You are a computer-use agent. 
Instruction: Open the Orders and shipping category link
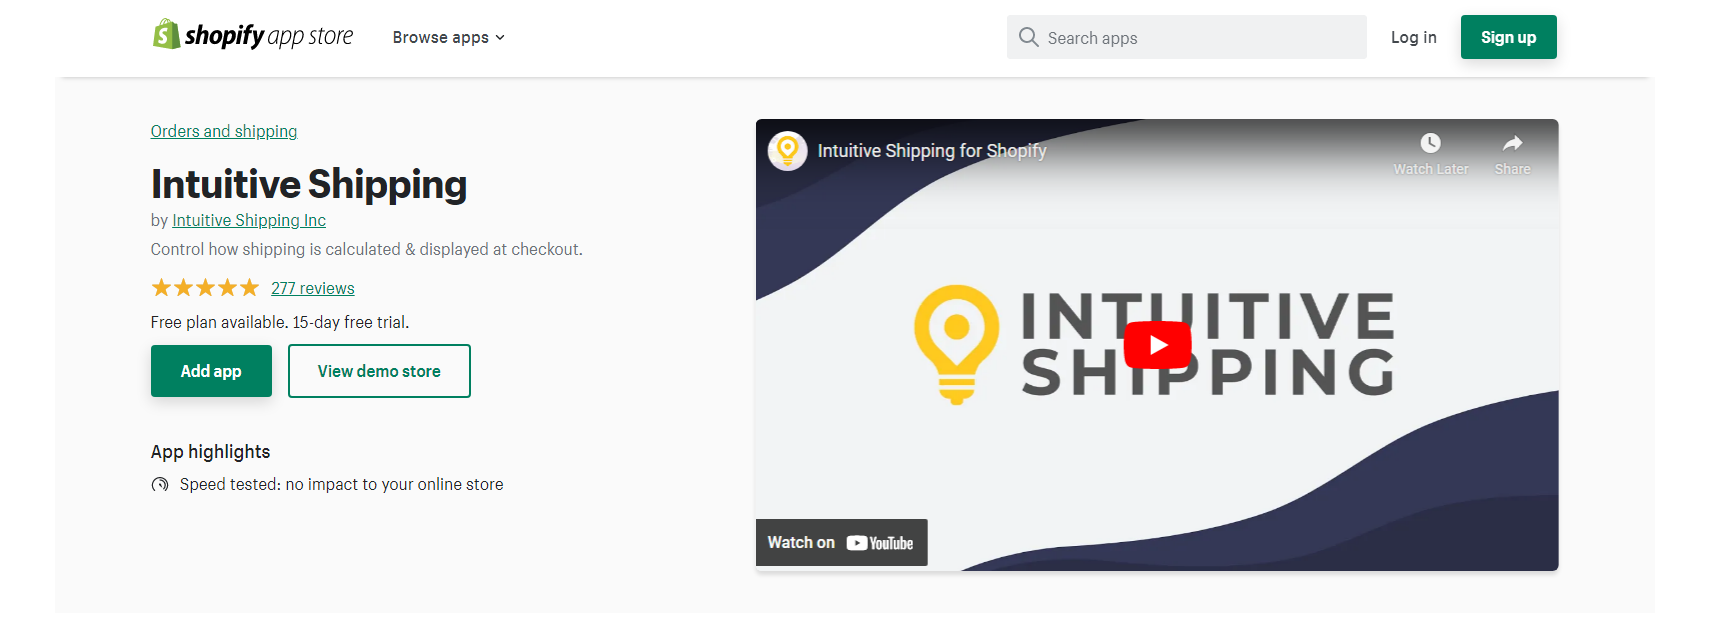[224, 131]
